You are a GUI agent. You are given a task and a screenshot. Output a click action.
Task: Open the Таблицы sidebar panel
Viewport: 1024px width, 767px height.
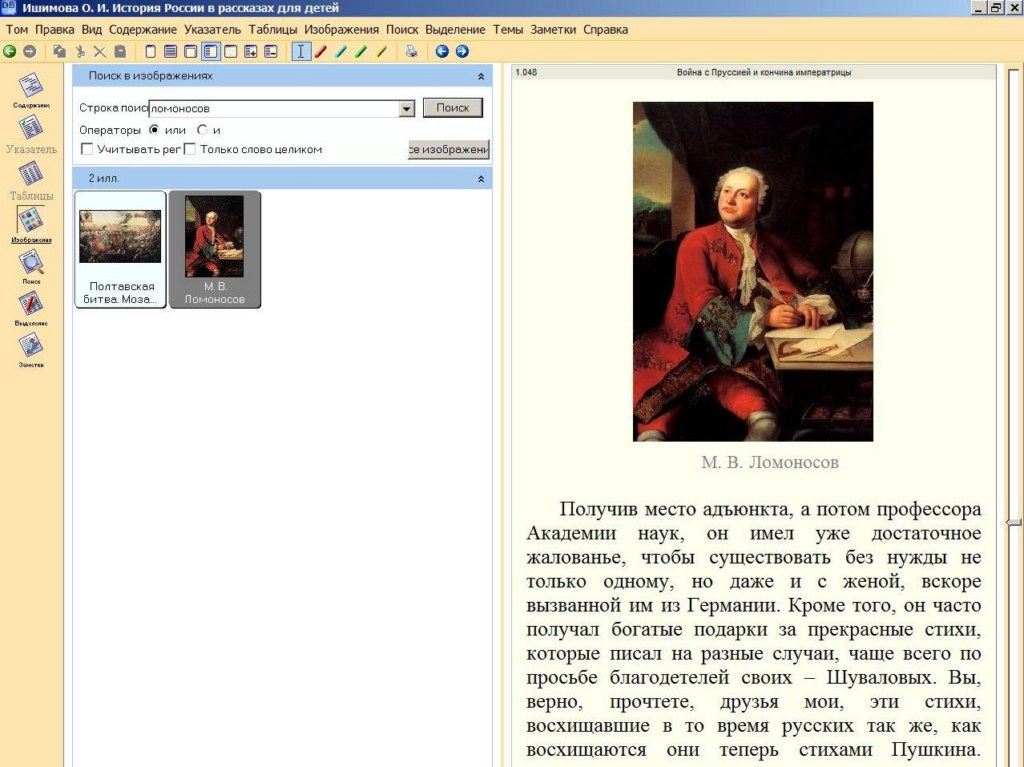[31, 181]
